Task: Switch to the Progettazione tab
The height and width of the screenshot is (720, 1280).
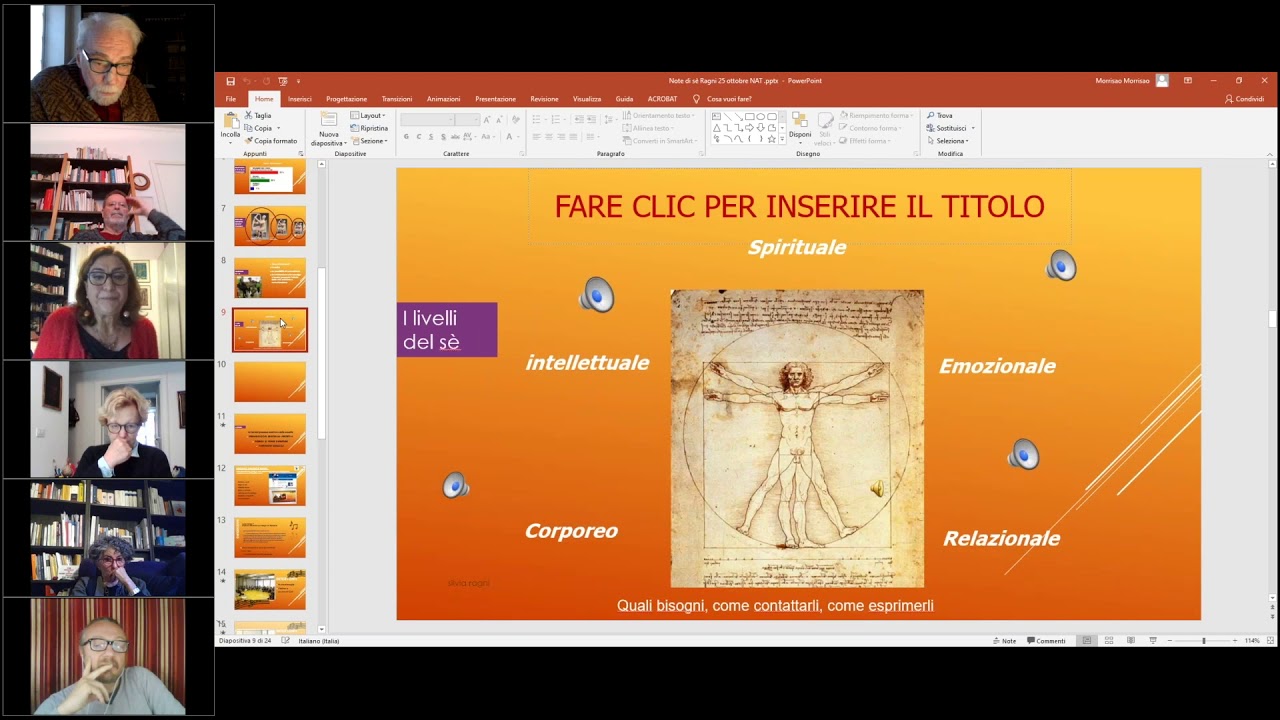Action: [346, 99]
